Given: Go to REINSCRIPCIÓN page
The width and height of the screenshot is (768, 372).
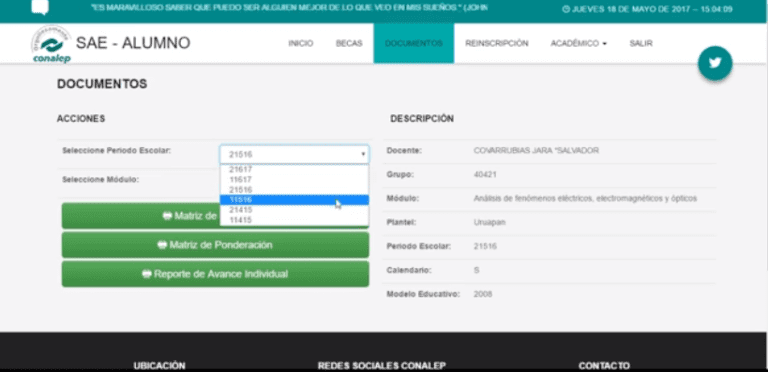Looking at the screenshot, I should point(497,44).
